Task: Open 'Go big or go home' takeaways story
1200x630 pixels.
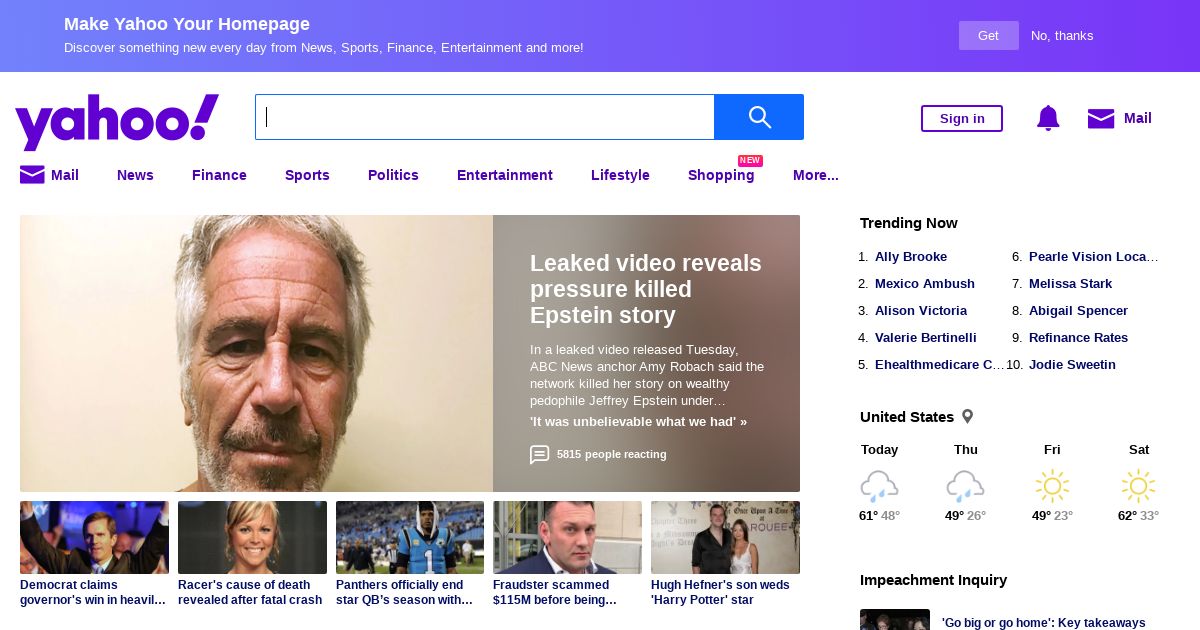Action: point(1043,622)
